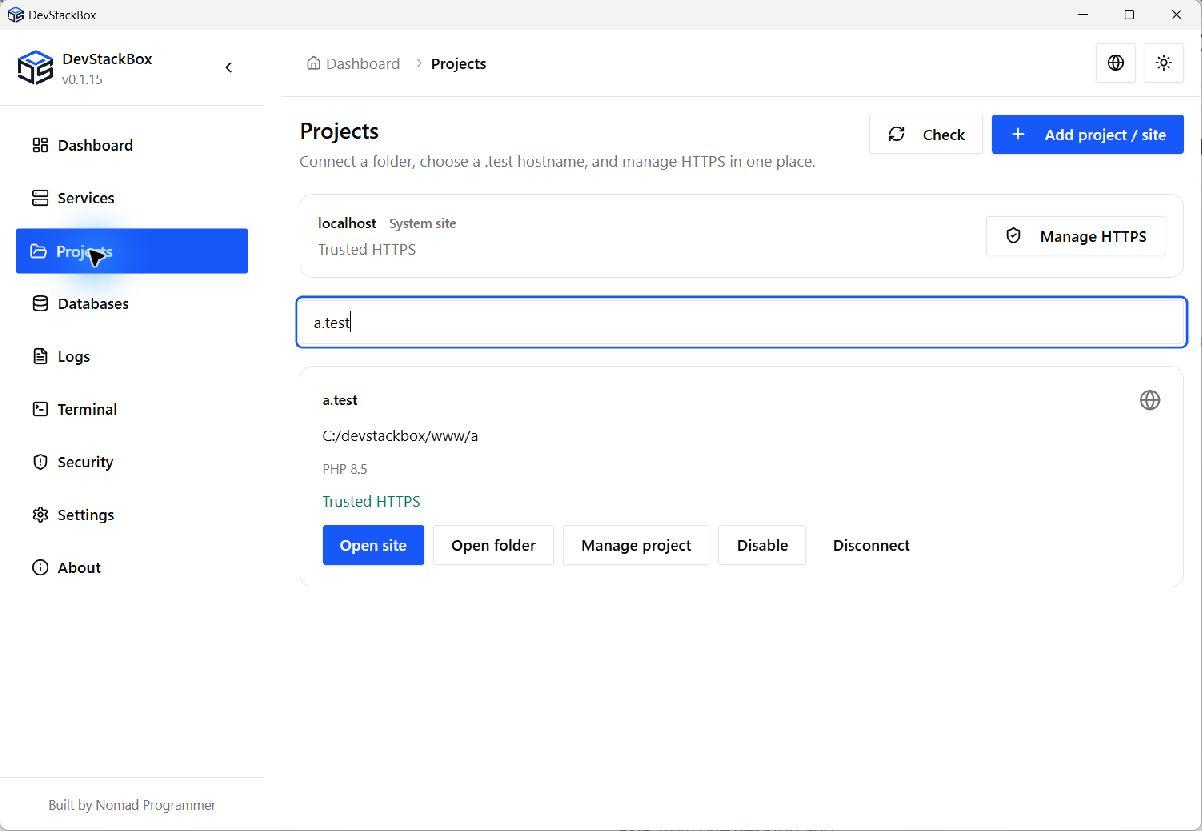Click the Projects breadcrumb text

458,63
